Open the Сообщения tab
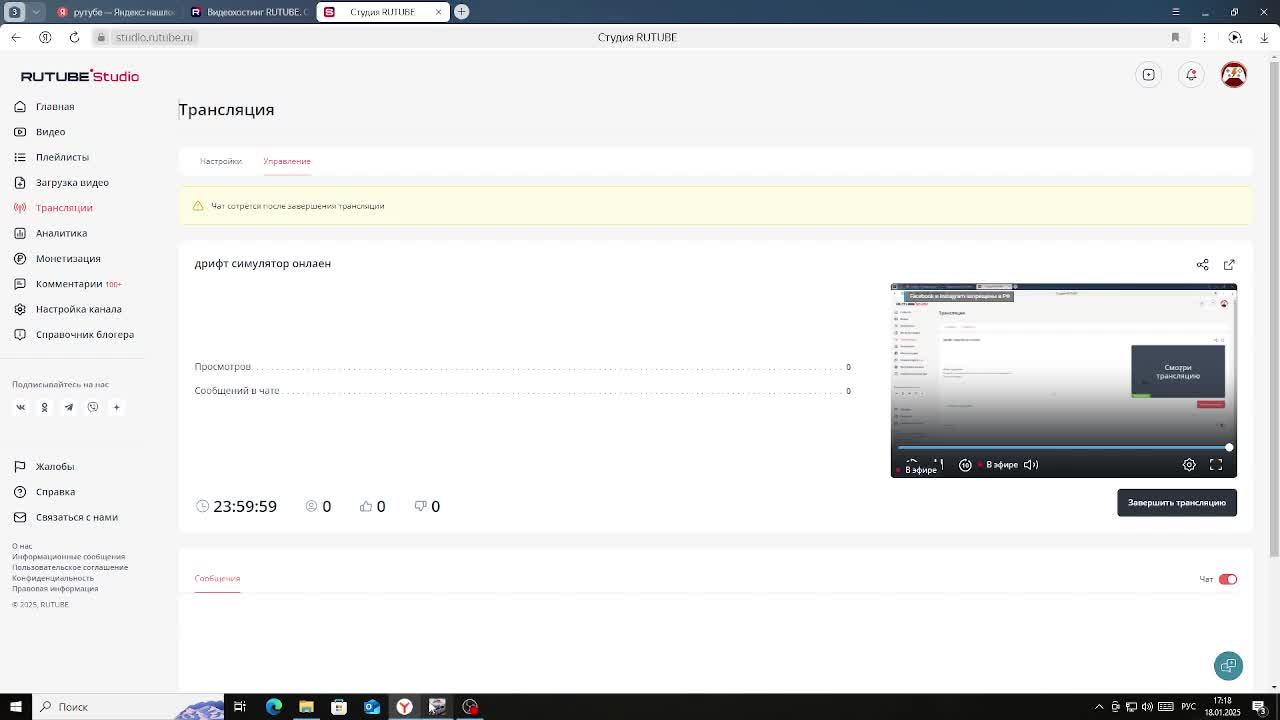Screen dimensions: 1280x720 click(217, 579)
